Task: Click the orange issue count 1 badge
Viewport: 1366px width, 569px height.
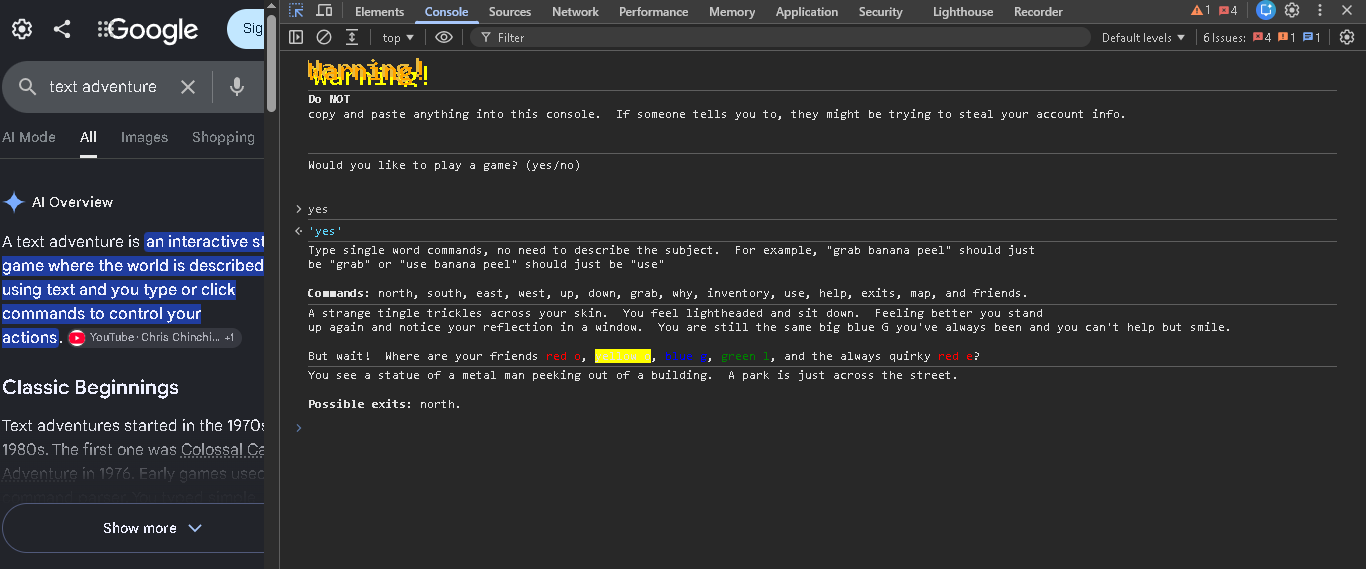Action: (1287, 37)
